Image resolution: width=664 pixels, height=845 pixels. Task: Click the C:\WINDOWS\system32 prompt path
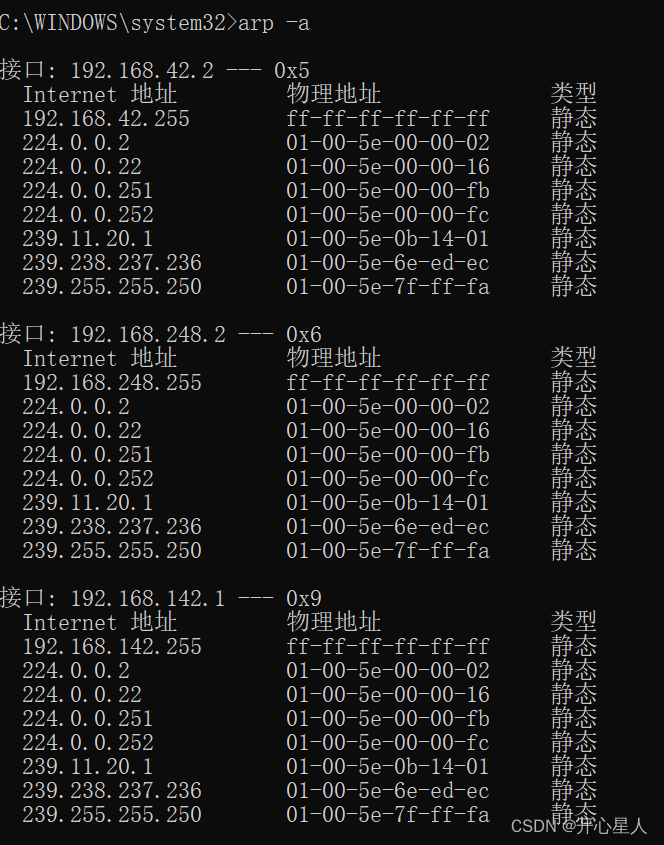click(x=115, y=23)
